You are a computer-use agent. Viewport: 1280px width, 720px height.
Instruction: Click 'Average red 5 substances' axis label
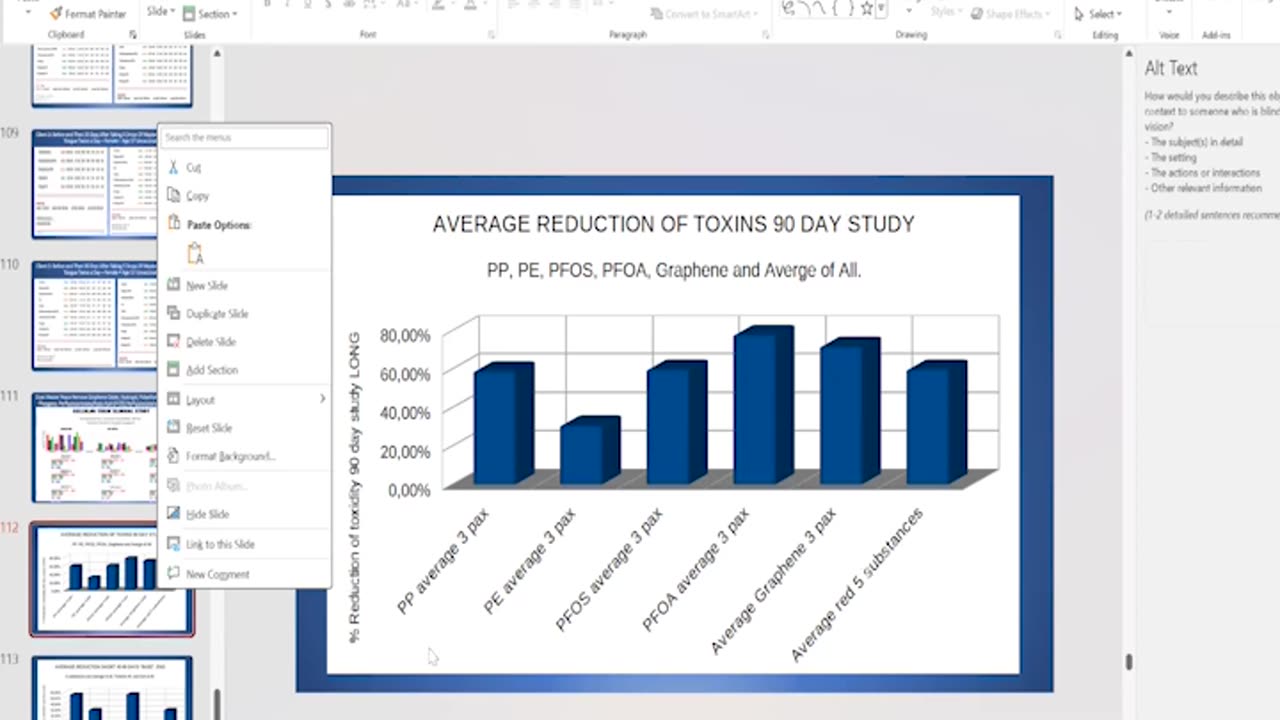[857, 585]
